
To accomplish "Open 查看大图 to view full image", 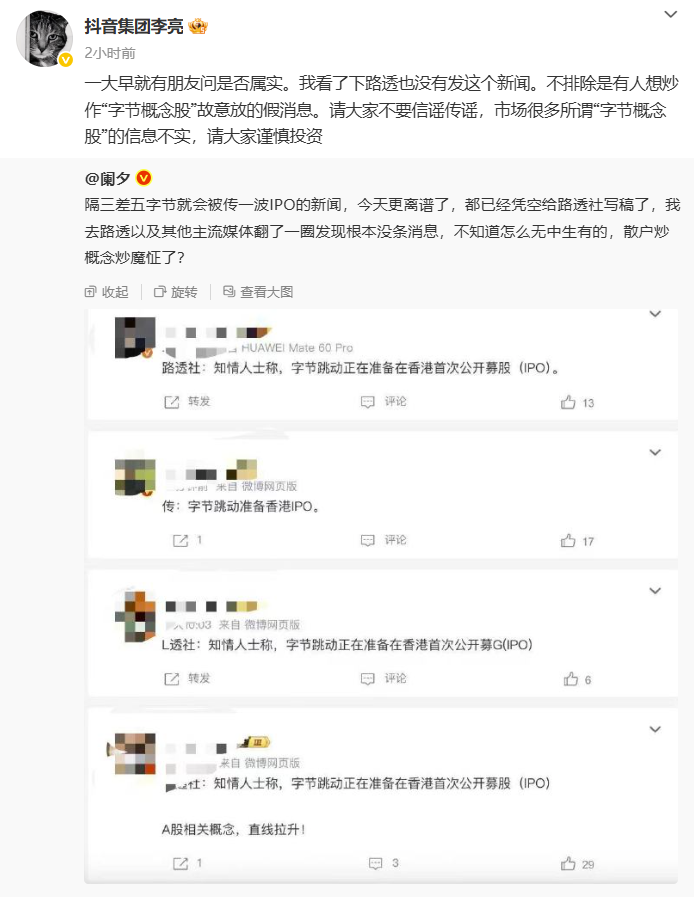I will [x=258, y=292].
